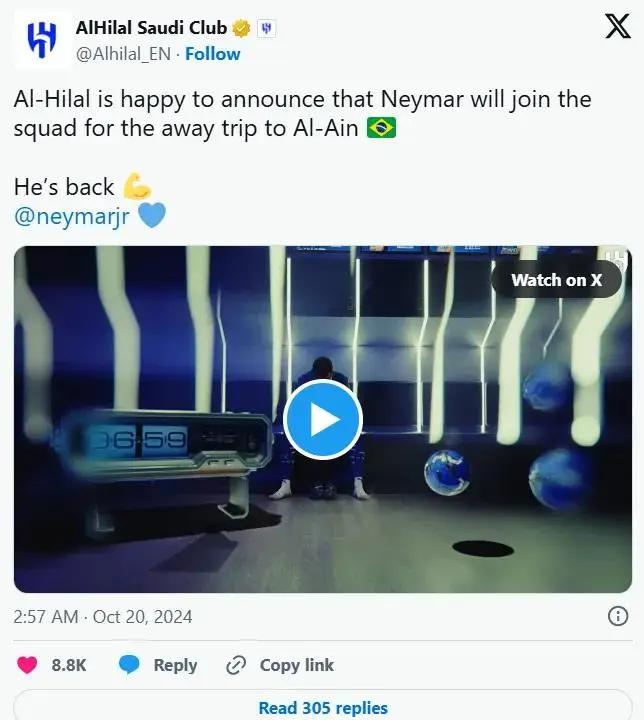The width and height of the screenshot is (644, 720).
Task: Click the gold verified badge
Action: [241, 28]
